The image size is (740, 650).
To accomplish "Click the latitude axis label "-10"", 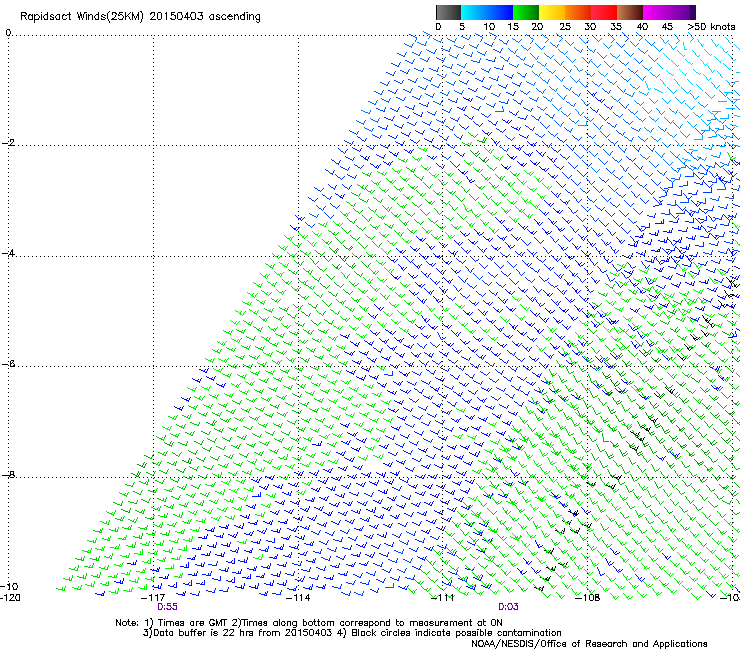I will pos(9,586).
